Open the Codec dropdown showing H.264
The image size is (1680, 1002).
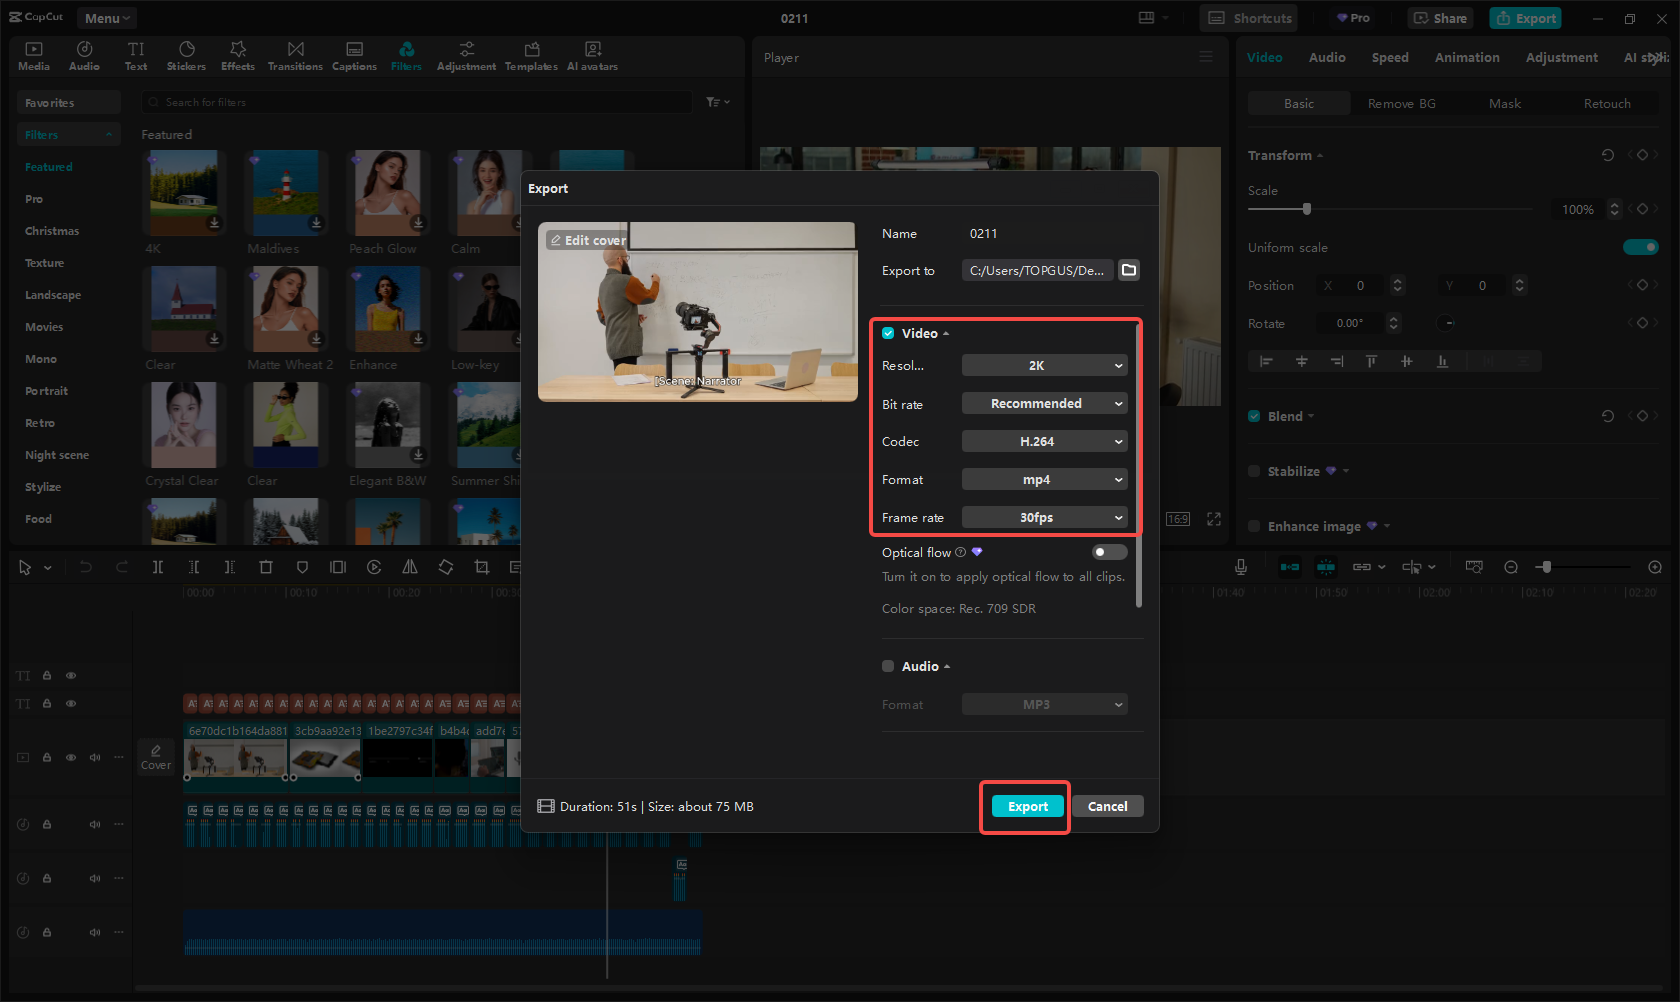pyautogui.click(x=1044, y=441)
